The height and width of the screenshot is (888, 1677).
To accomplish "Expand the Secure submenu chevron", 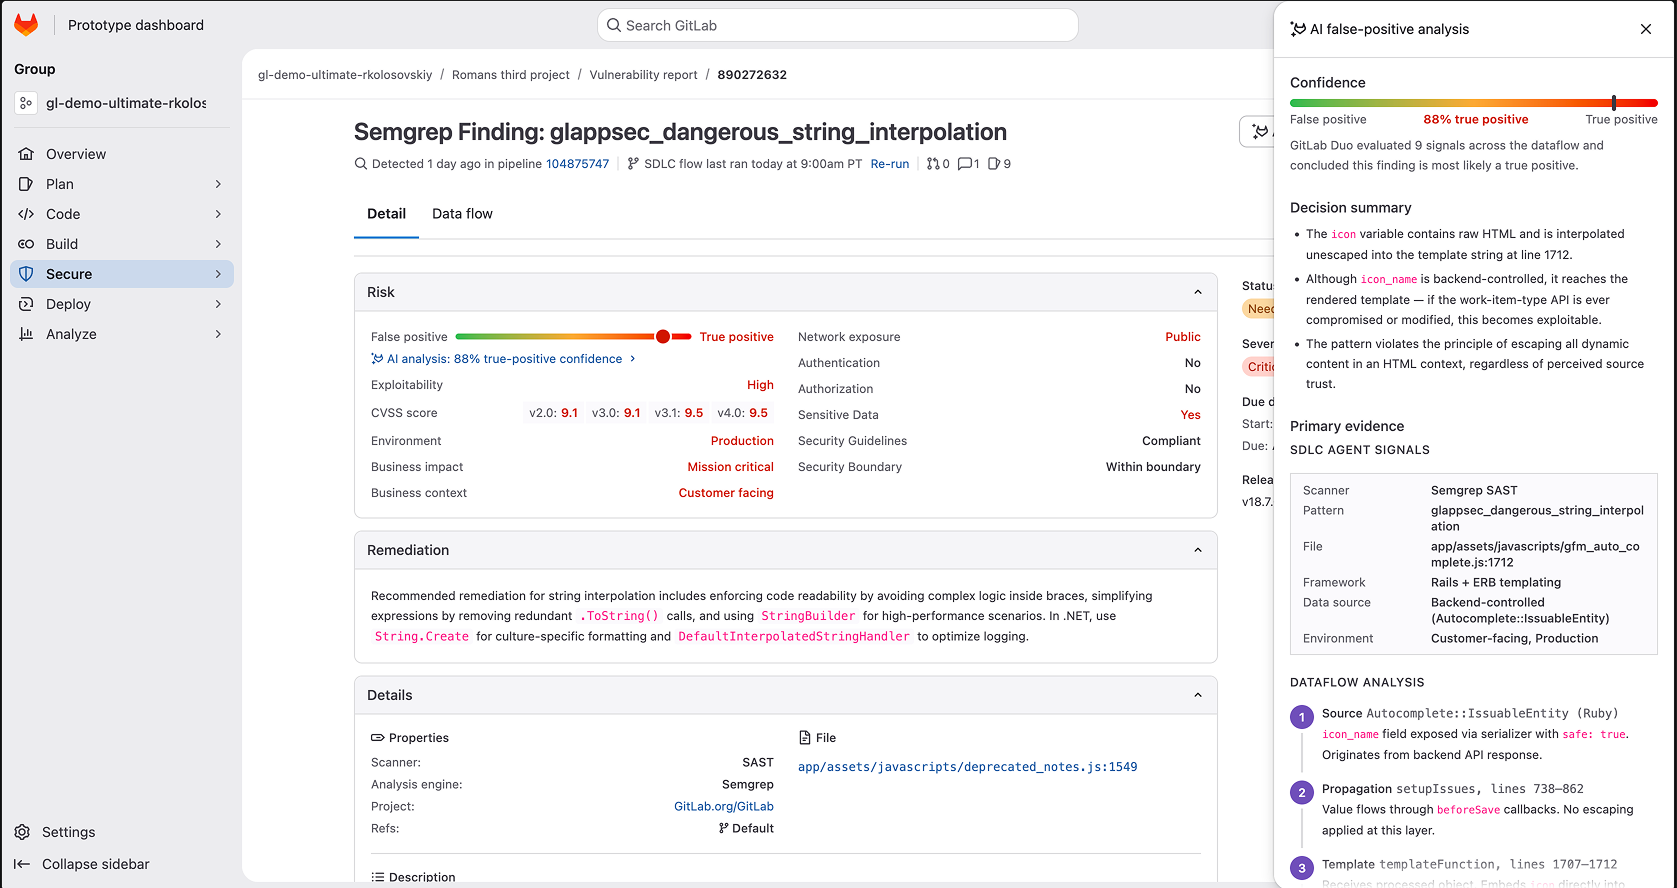I will tap(218, 274).
